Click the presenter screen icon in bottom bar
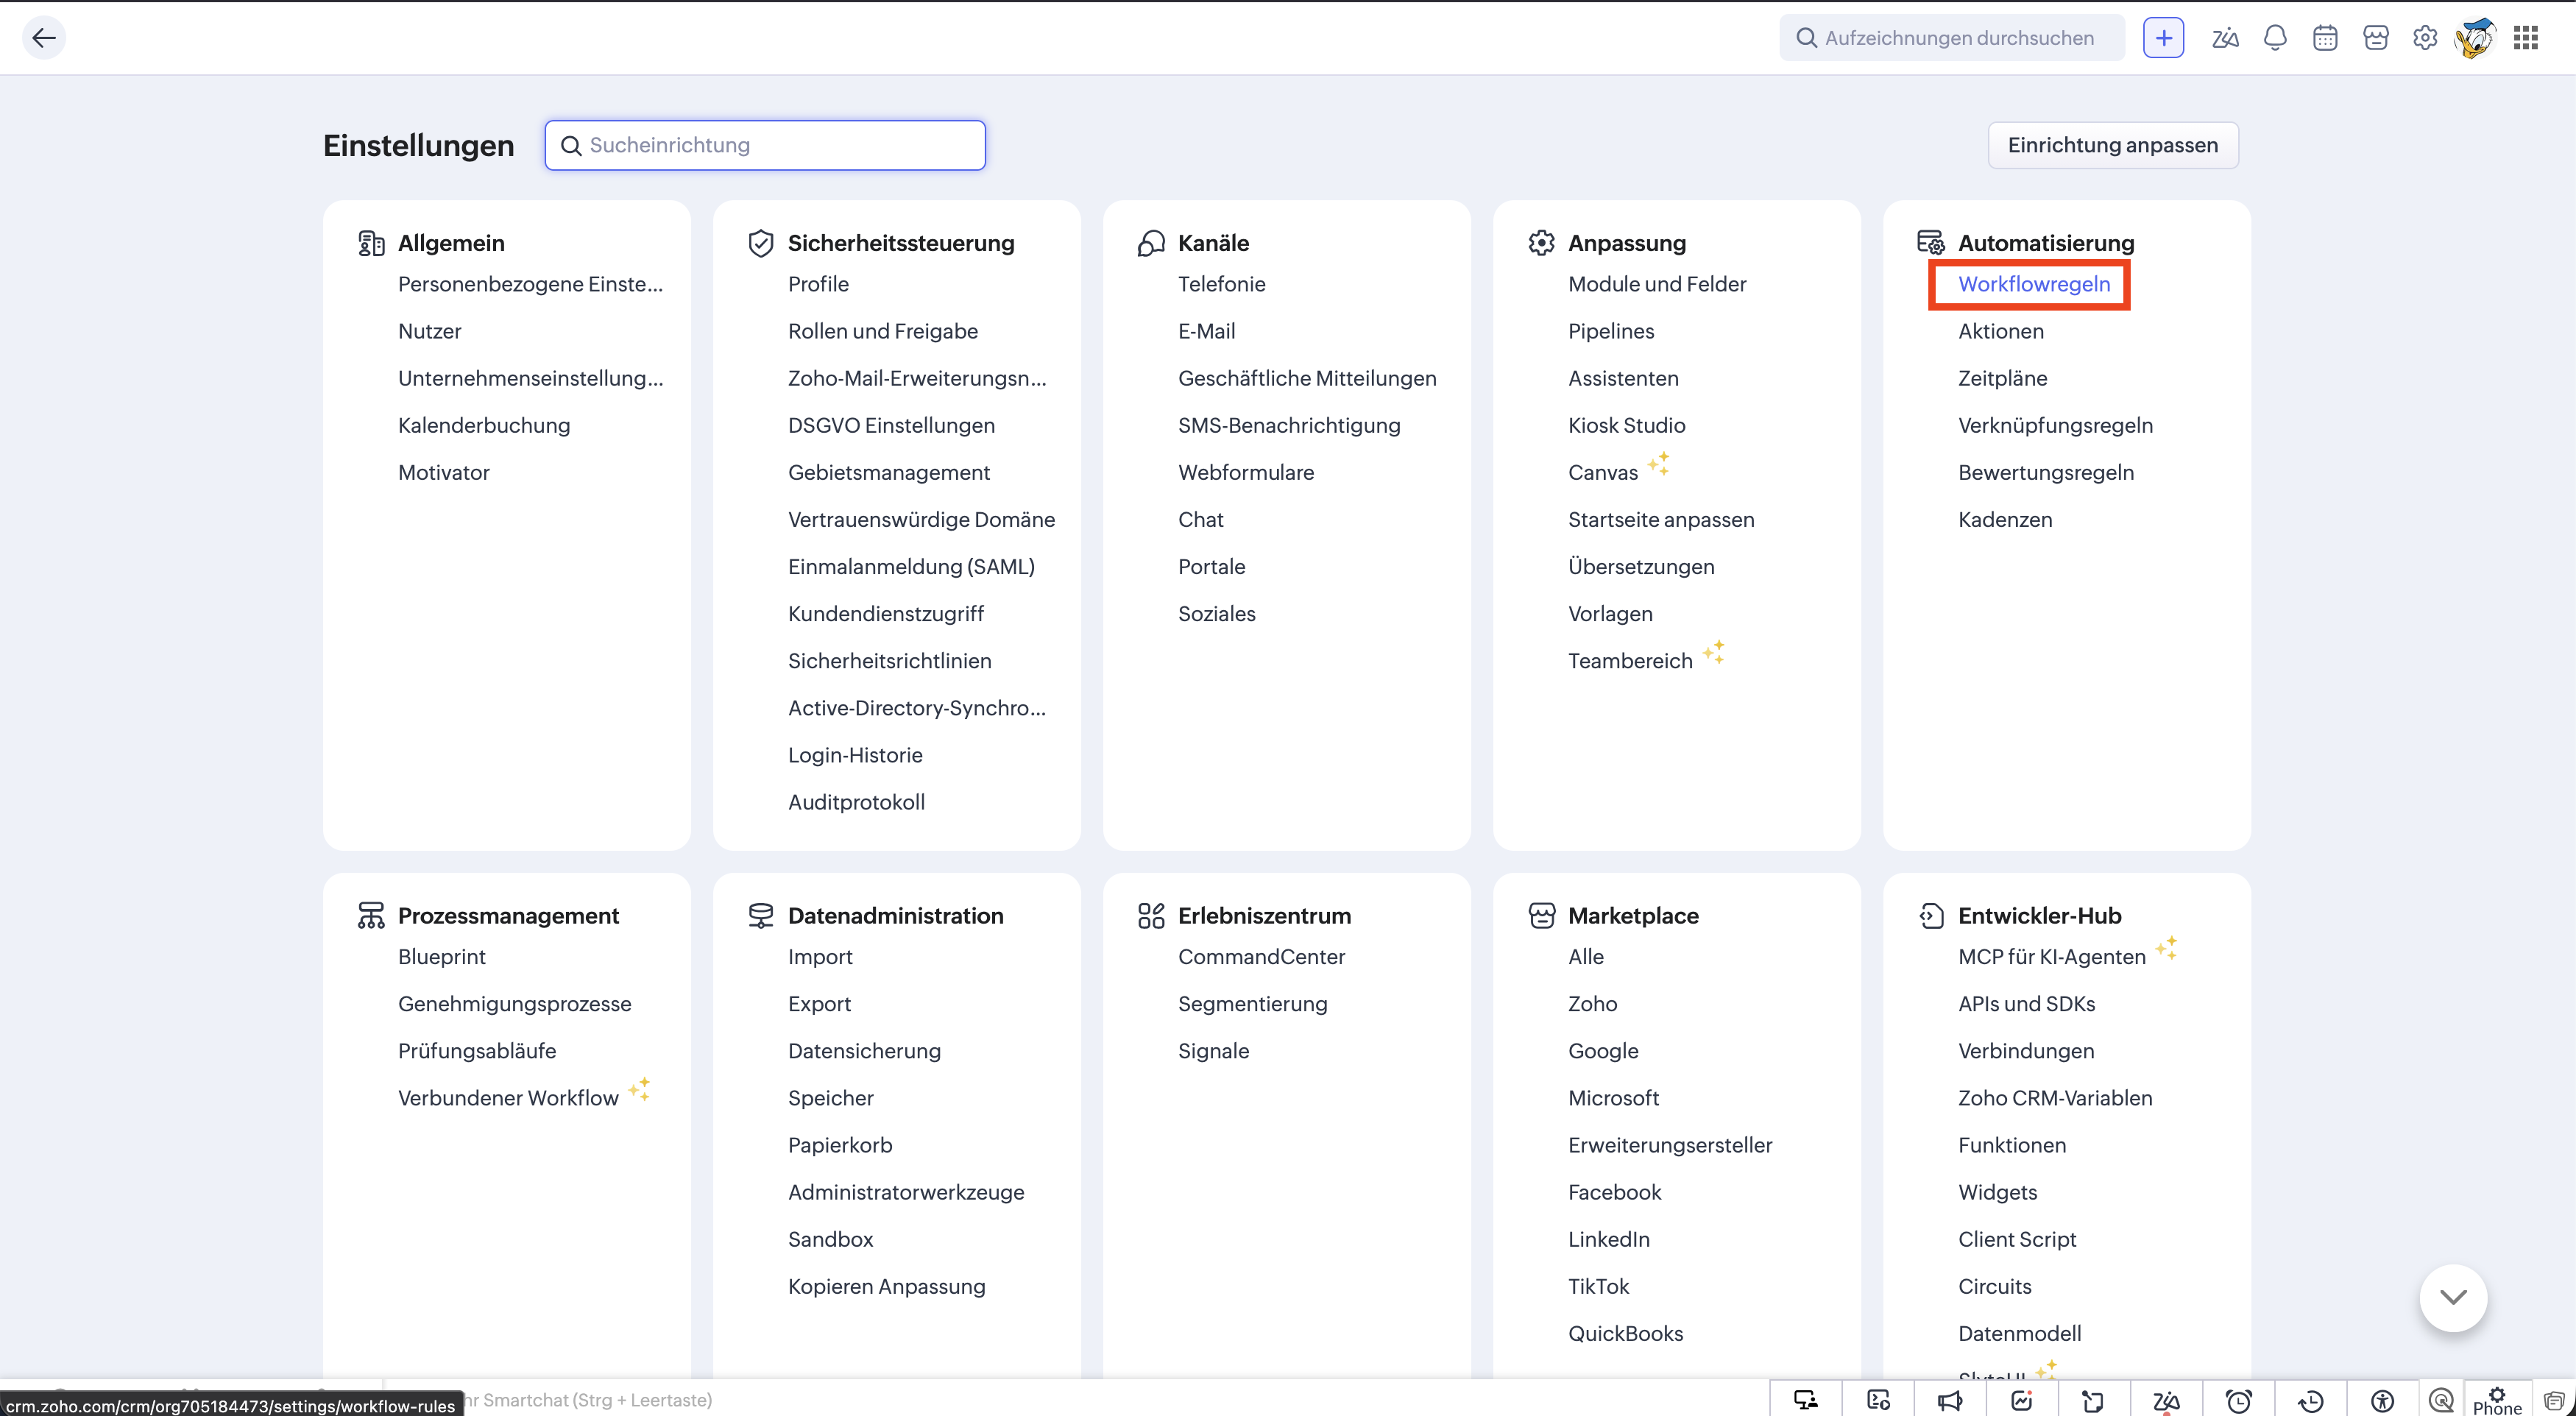Image resolution: width=2576 pixels, height=1416 pixels. coord(1806,1400)
